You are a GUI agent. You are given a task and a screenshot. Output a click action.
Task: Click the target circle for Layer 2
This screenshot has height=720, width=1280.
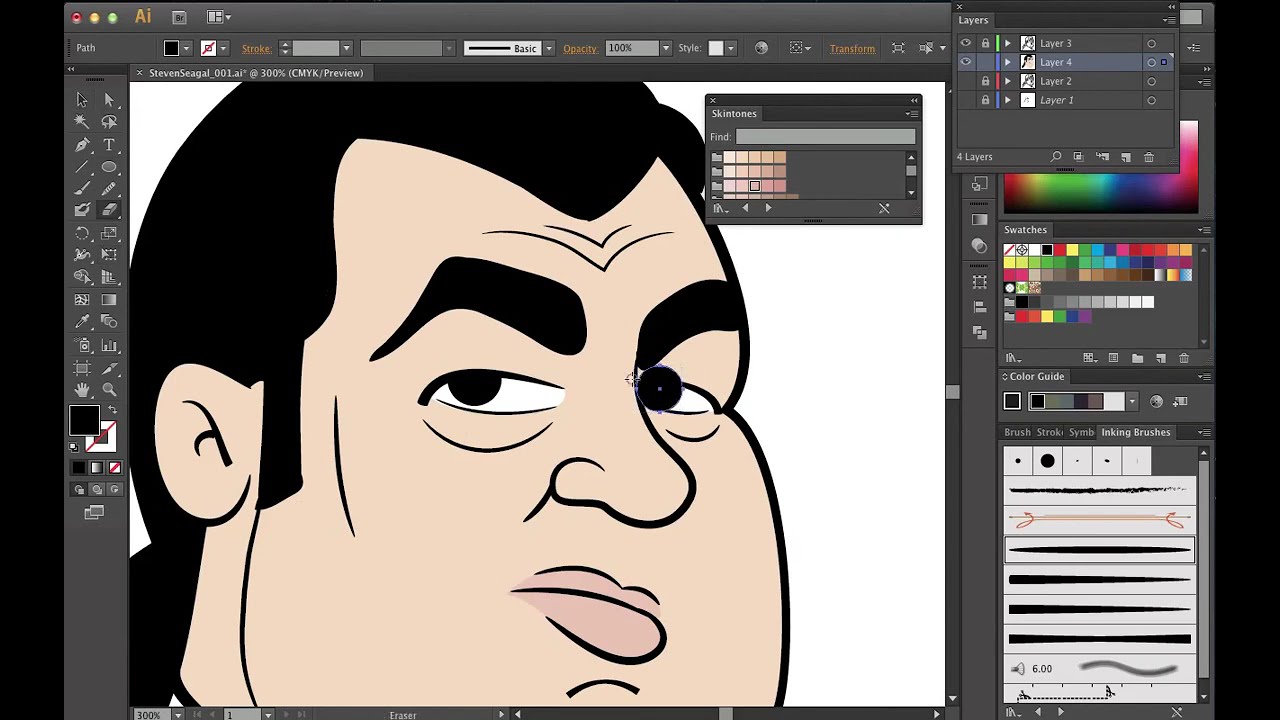[x=1151, y=81]
